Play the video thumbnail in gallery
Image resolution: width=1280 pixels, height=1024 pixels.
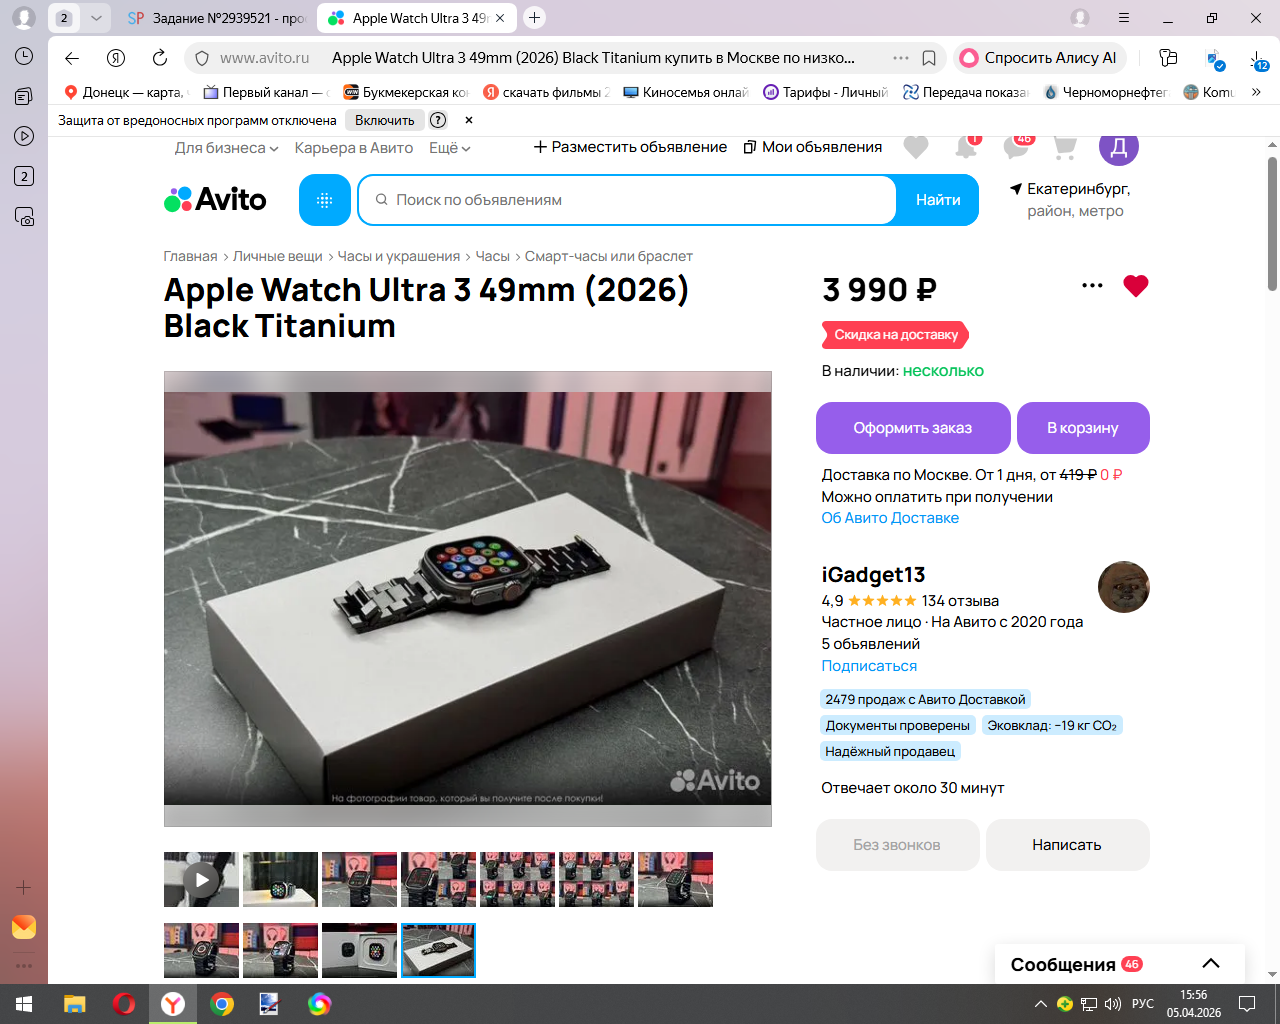(201, 880)
